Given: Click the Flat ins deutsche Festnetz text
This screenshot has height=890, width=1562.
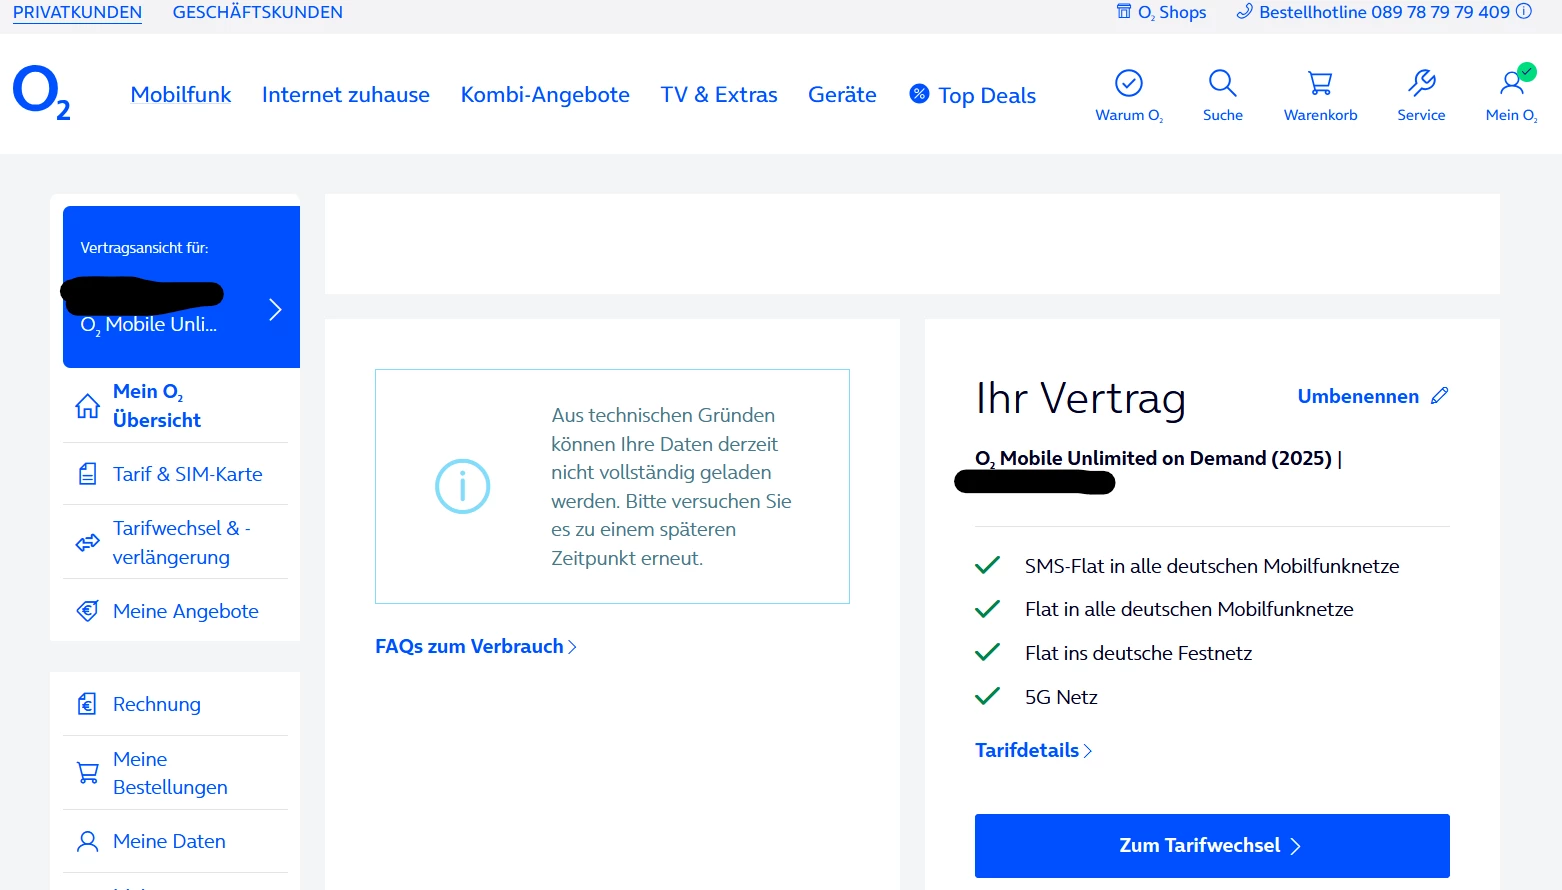Looking at the screenshot, I should (x=1138, y=653).
